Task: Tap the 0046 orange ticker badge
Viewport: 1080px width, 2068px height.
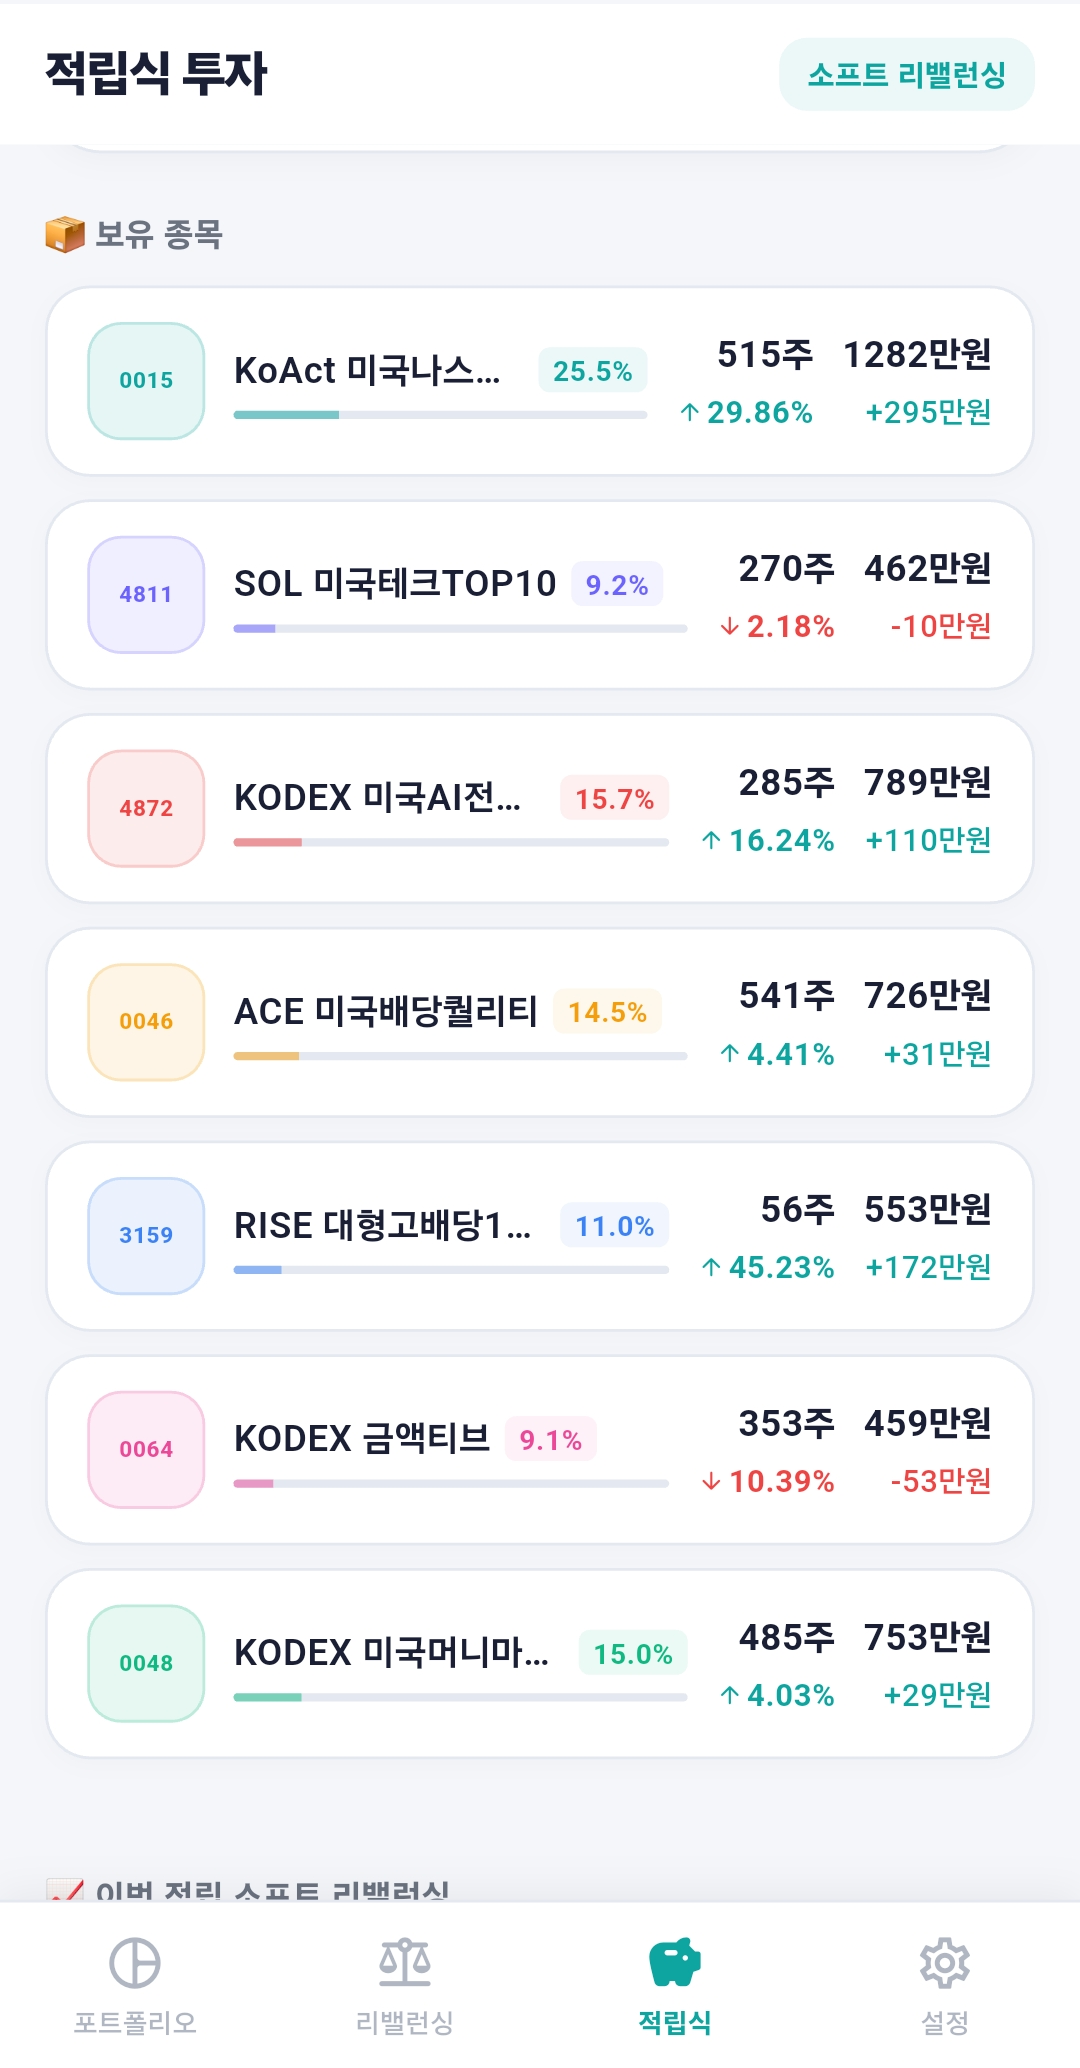Action: pyautogui.click(x=146, y=1022)
